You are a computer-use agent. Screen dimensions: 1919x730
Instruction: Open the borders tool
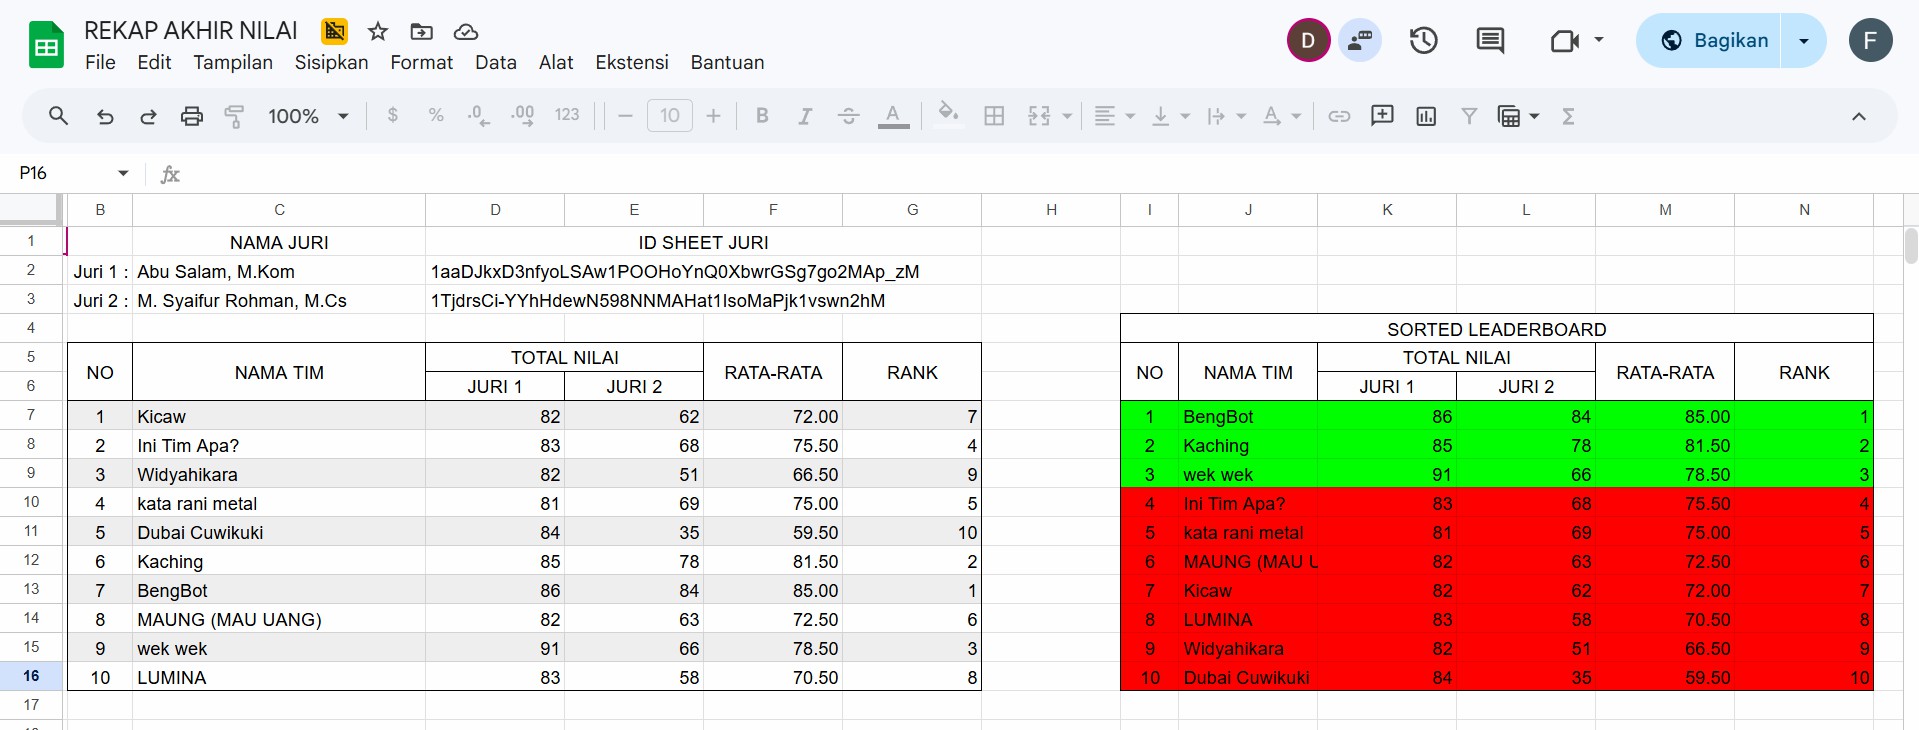coord(994,116)
